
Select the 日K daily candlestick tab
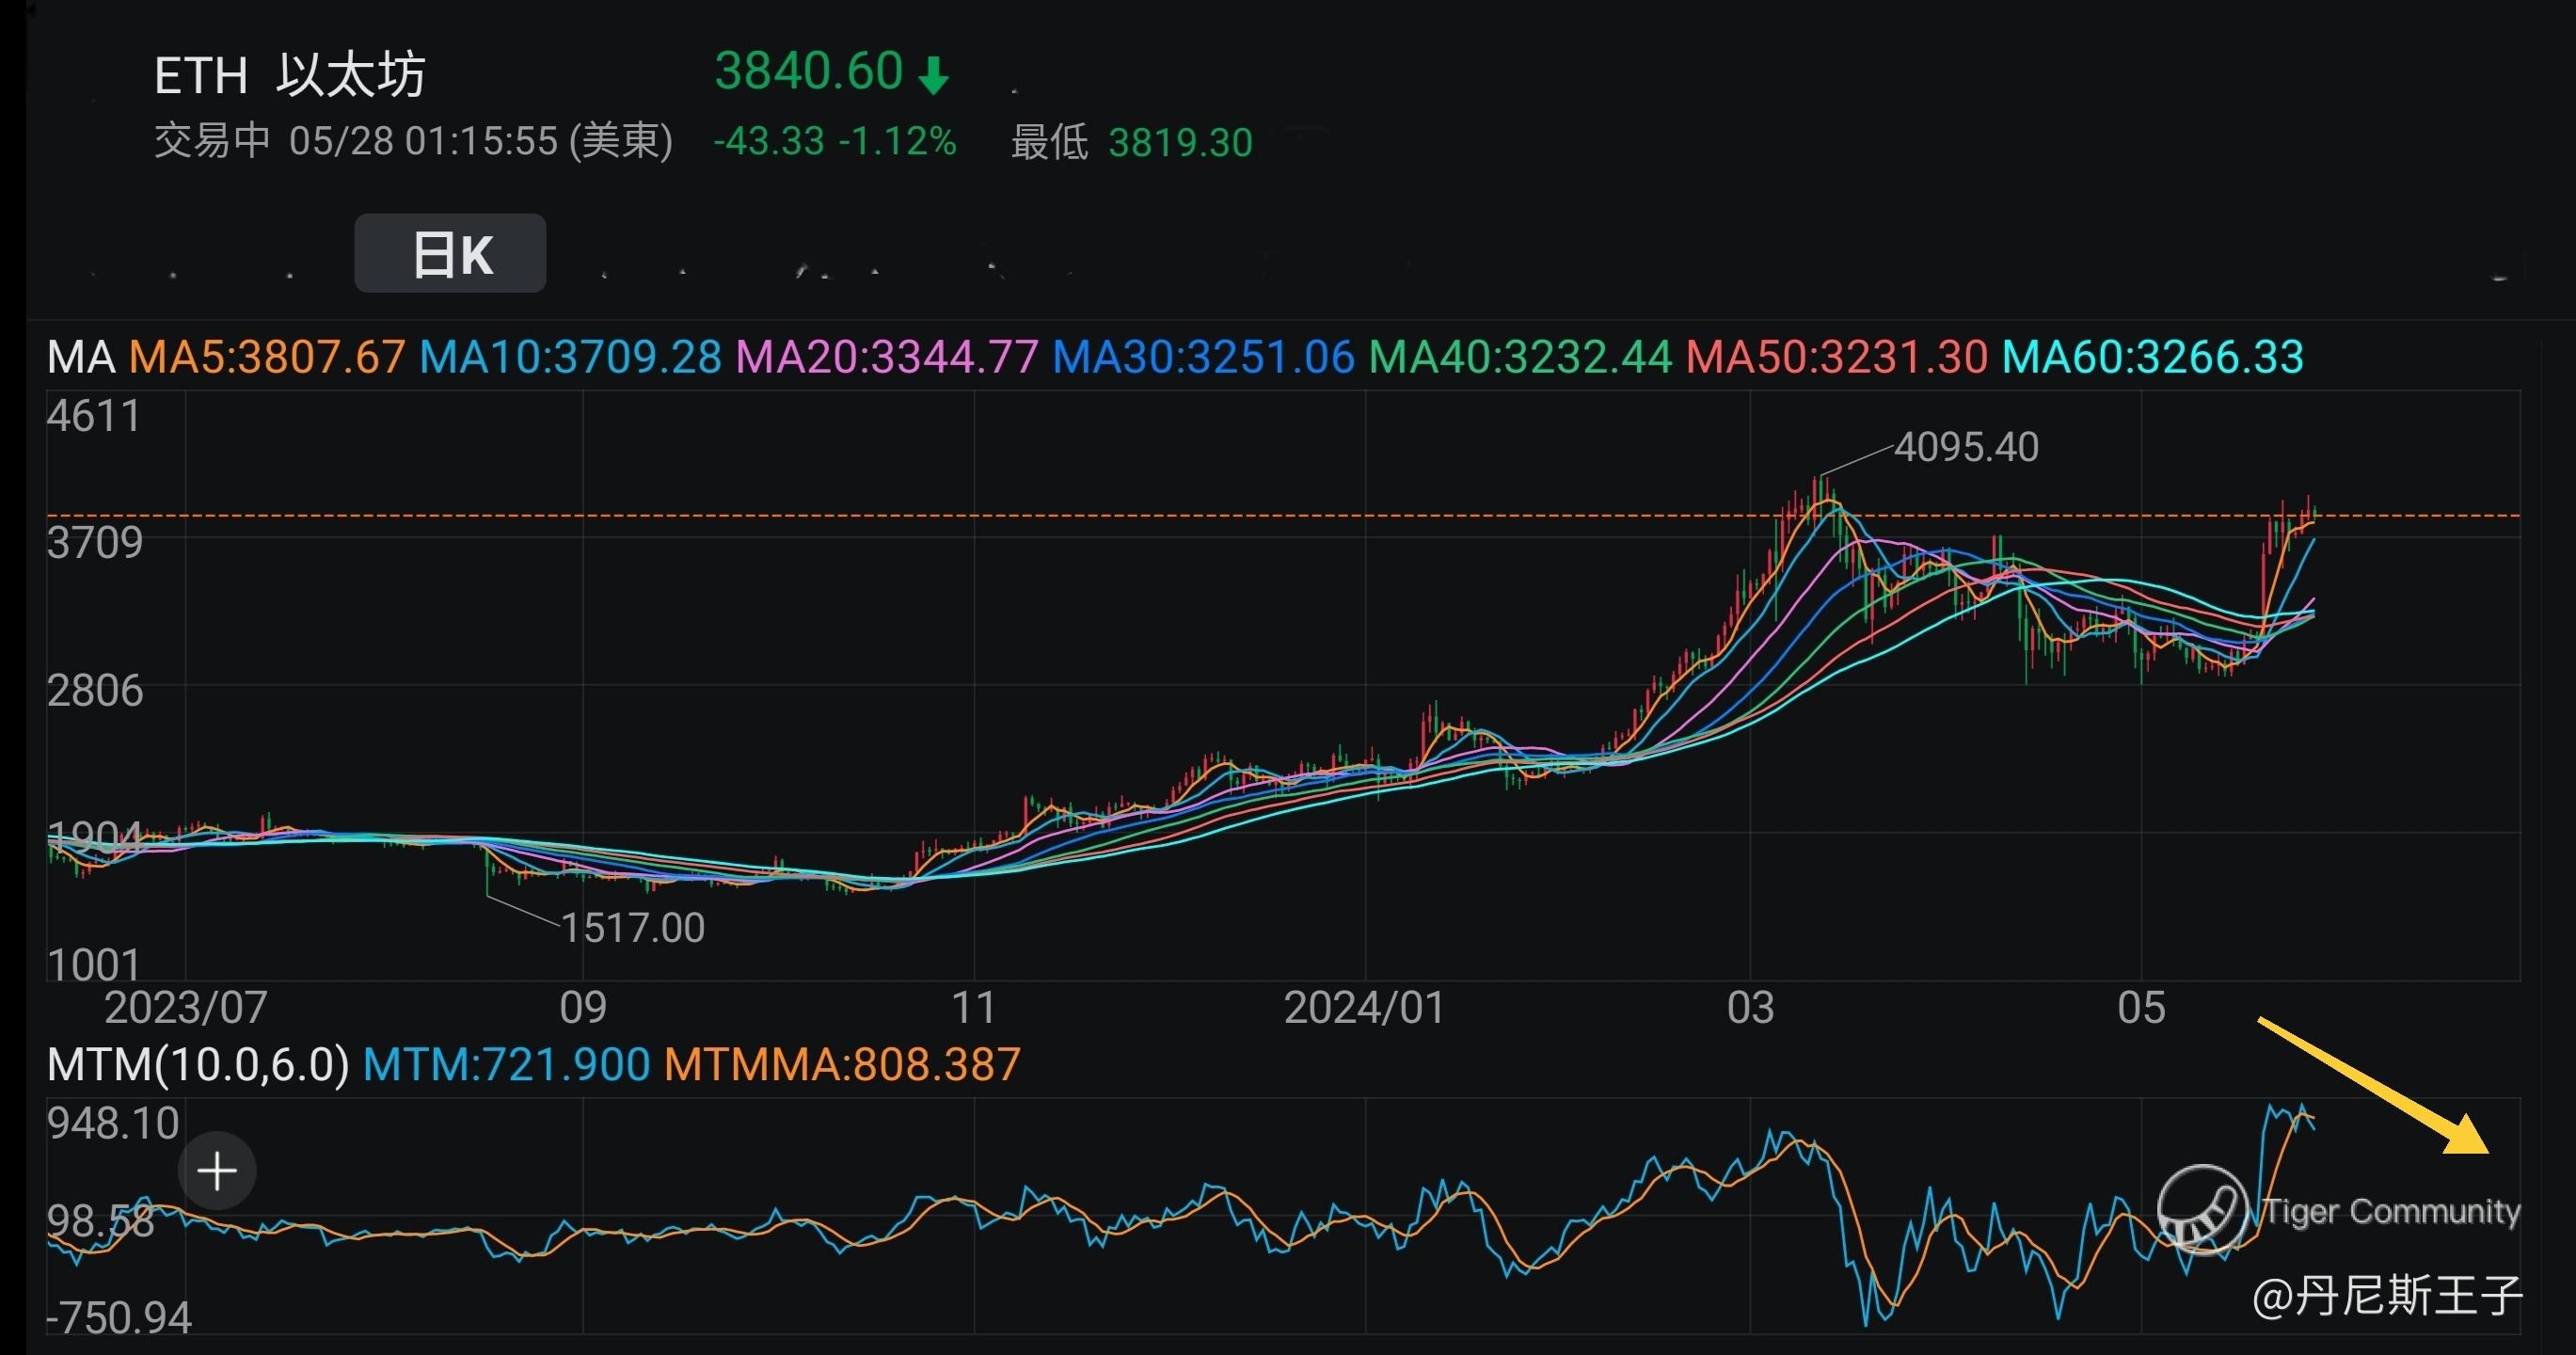(450, 254)
